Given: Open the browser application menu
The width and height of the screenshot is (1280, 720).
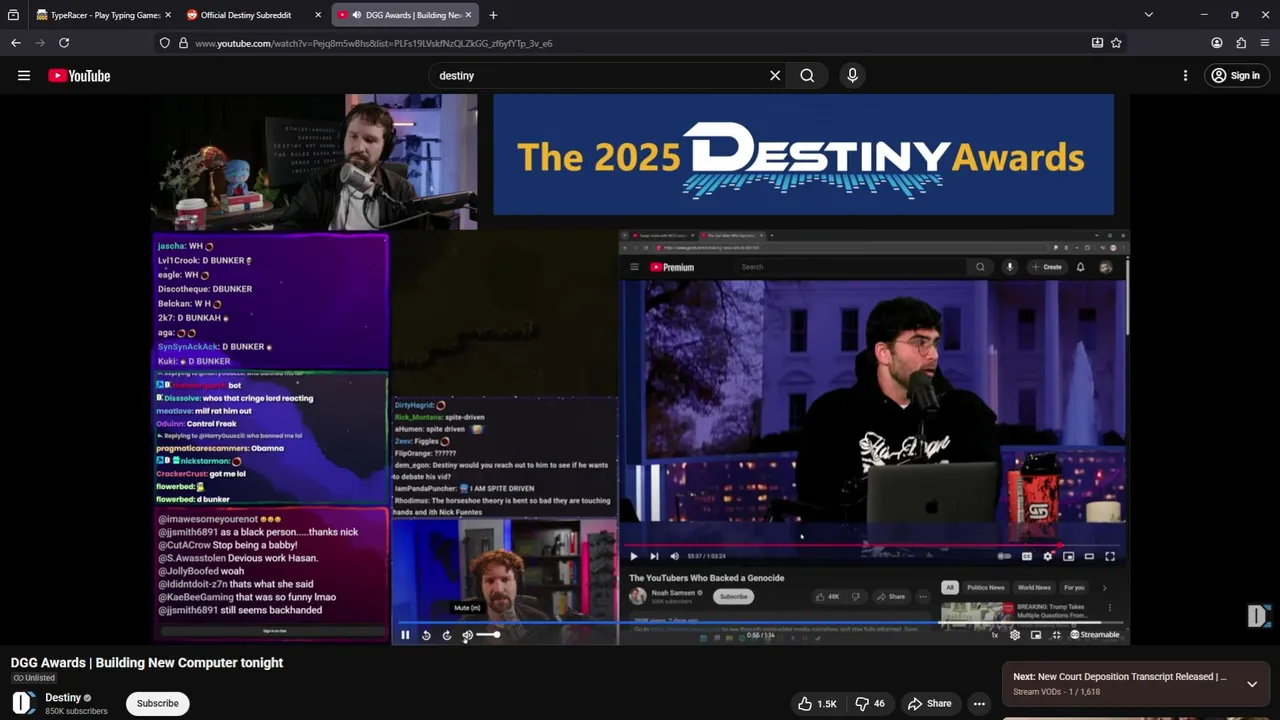Looking at the screenshot, I should [x=1265, y=43].
